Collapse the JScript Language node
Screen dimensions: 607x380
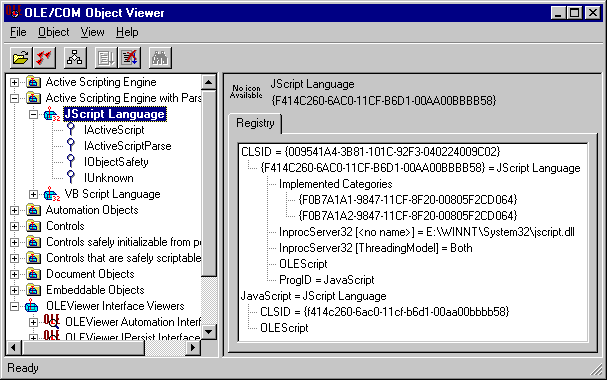click(34, 114)
